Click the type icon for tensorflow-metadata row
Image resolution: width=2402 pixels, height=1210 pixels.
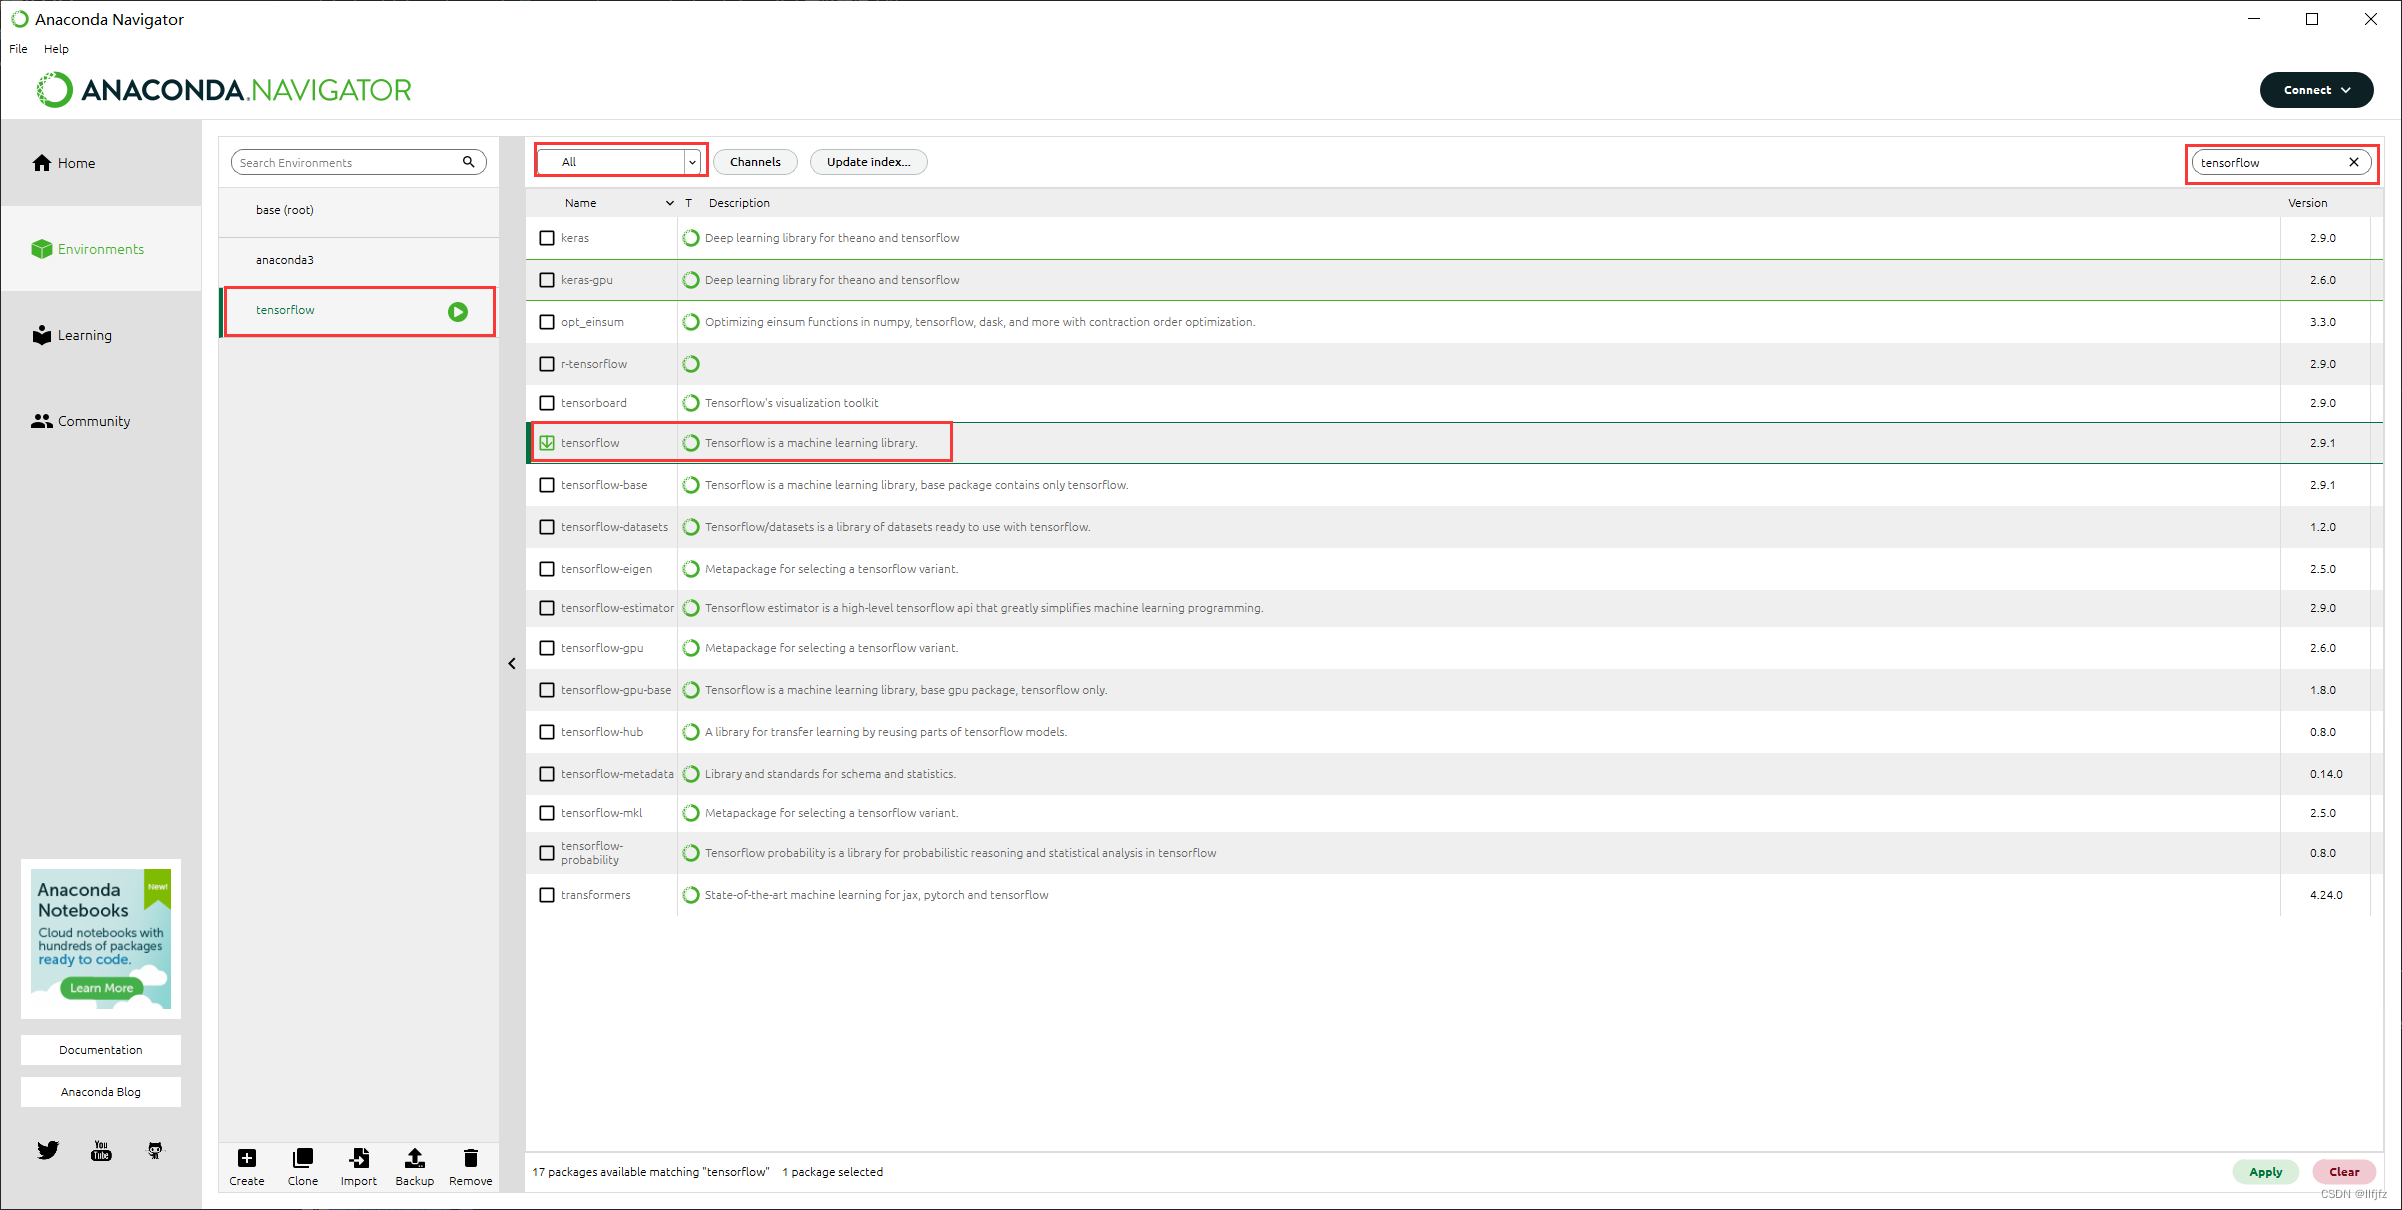[x=691, y=774]
